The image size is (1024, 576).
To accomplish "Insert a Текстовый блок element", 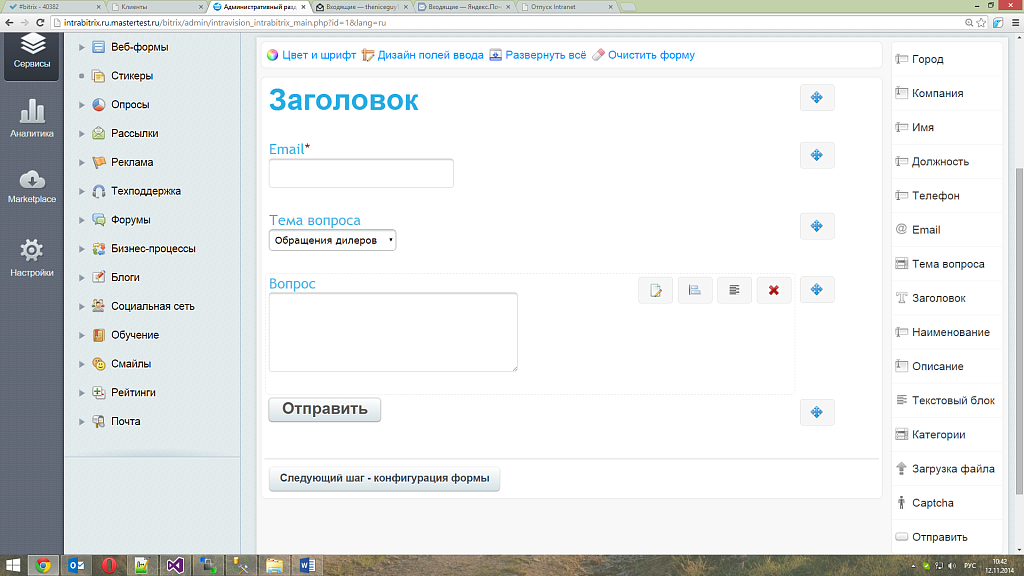I will pyautogui.click(x=951, y=400).
